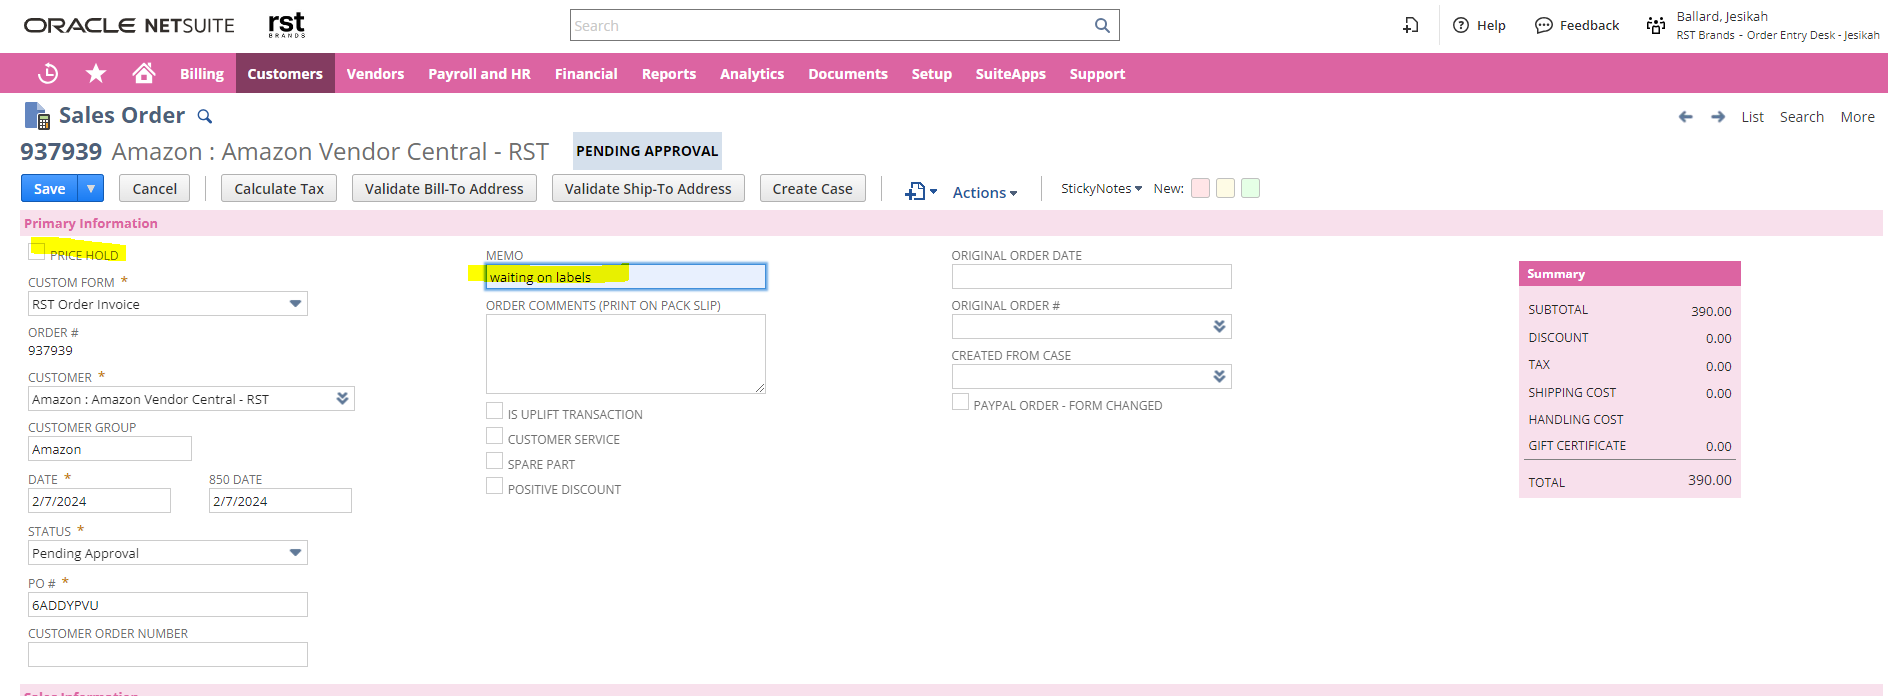Open the Search link near List
Screen dimensions: 1888x696
[1802, 117]
